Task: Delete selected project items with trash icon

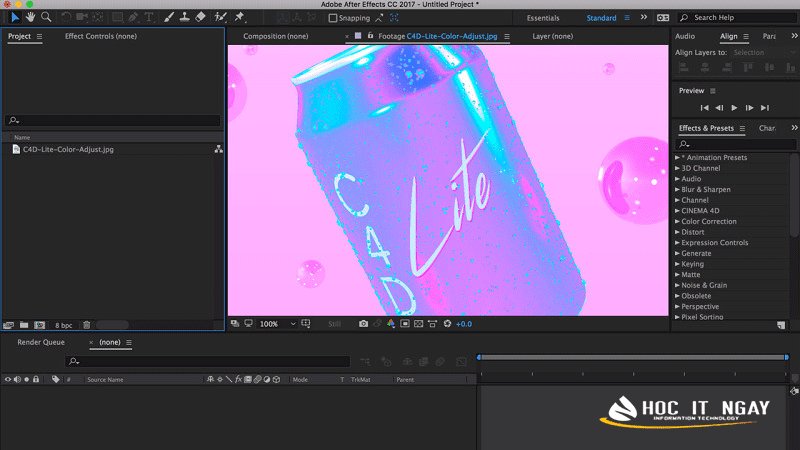Action: coord(87,325)
